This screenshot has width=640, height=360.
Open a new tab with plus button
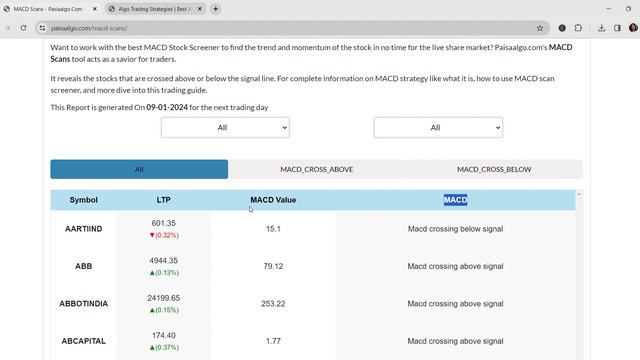216,9
